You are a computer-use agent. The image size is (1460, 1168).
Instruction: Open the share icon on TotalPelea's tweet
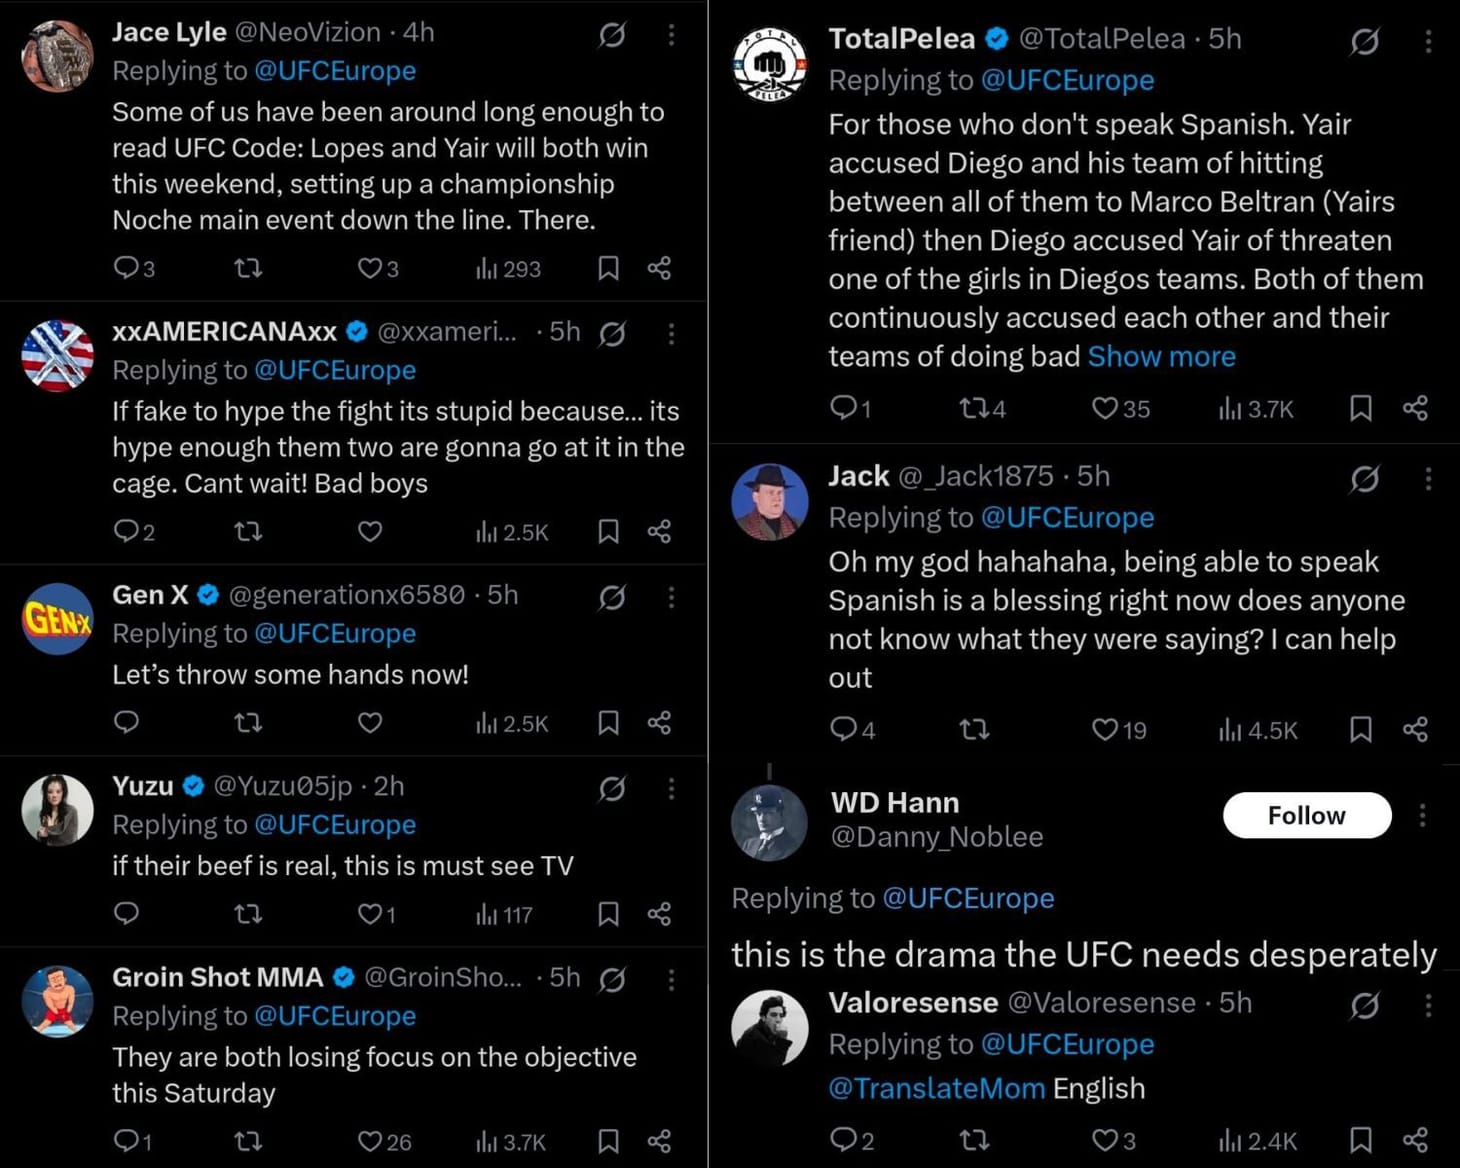tap(1416, 408)
